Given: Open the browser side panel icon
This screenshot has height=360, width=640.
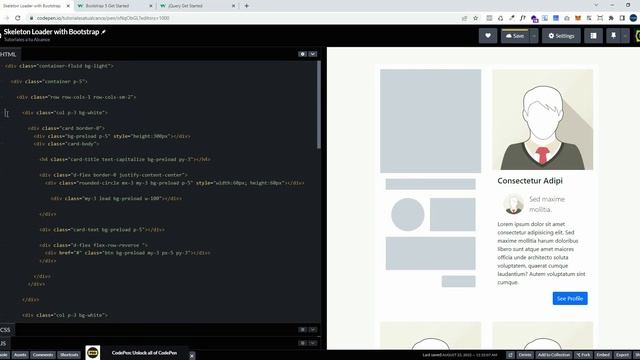Looking at the screenshot, I should point(622,18).
